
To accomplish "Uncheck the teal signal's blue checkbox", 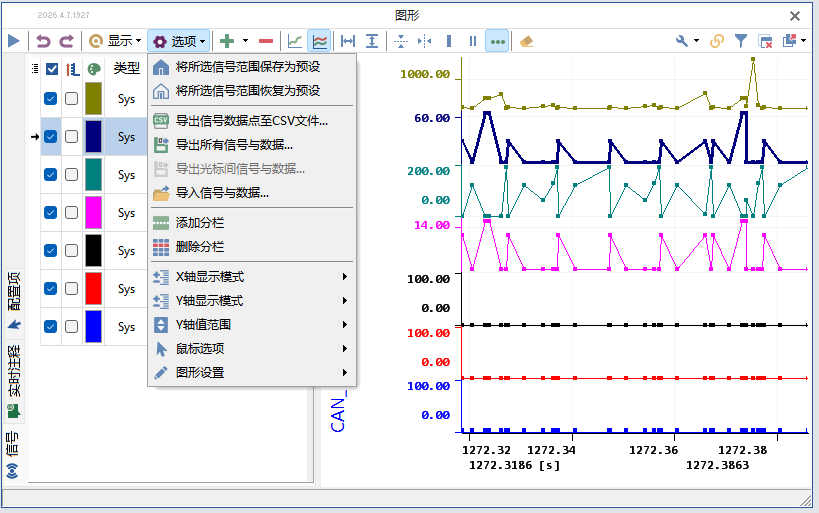I will (x=51, y=174).
